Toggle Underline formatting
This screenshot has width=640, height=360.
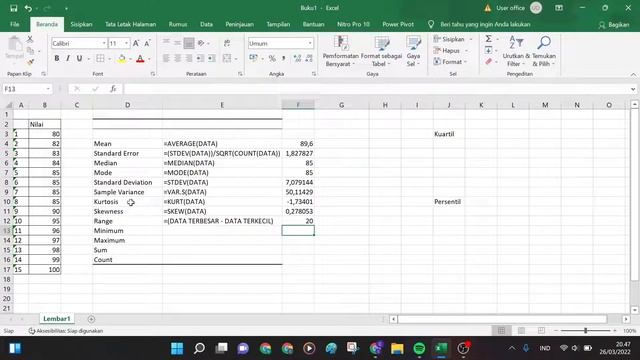tap(79, 58)
